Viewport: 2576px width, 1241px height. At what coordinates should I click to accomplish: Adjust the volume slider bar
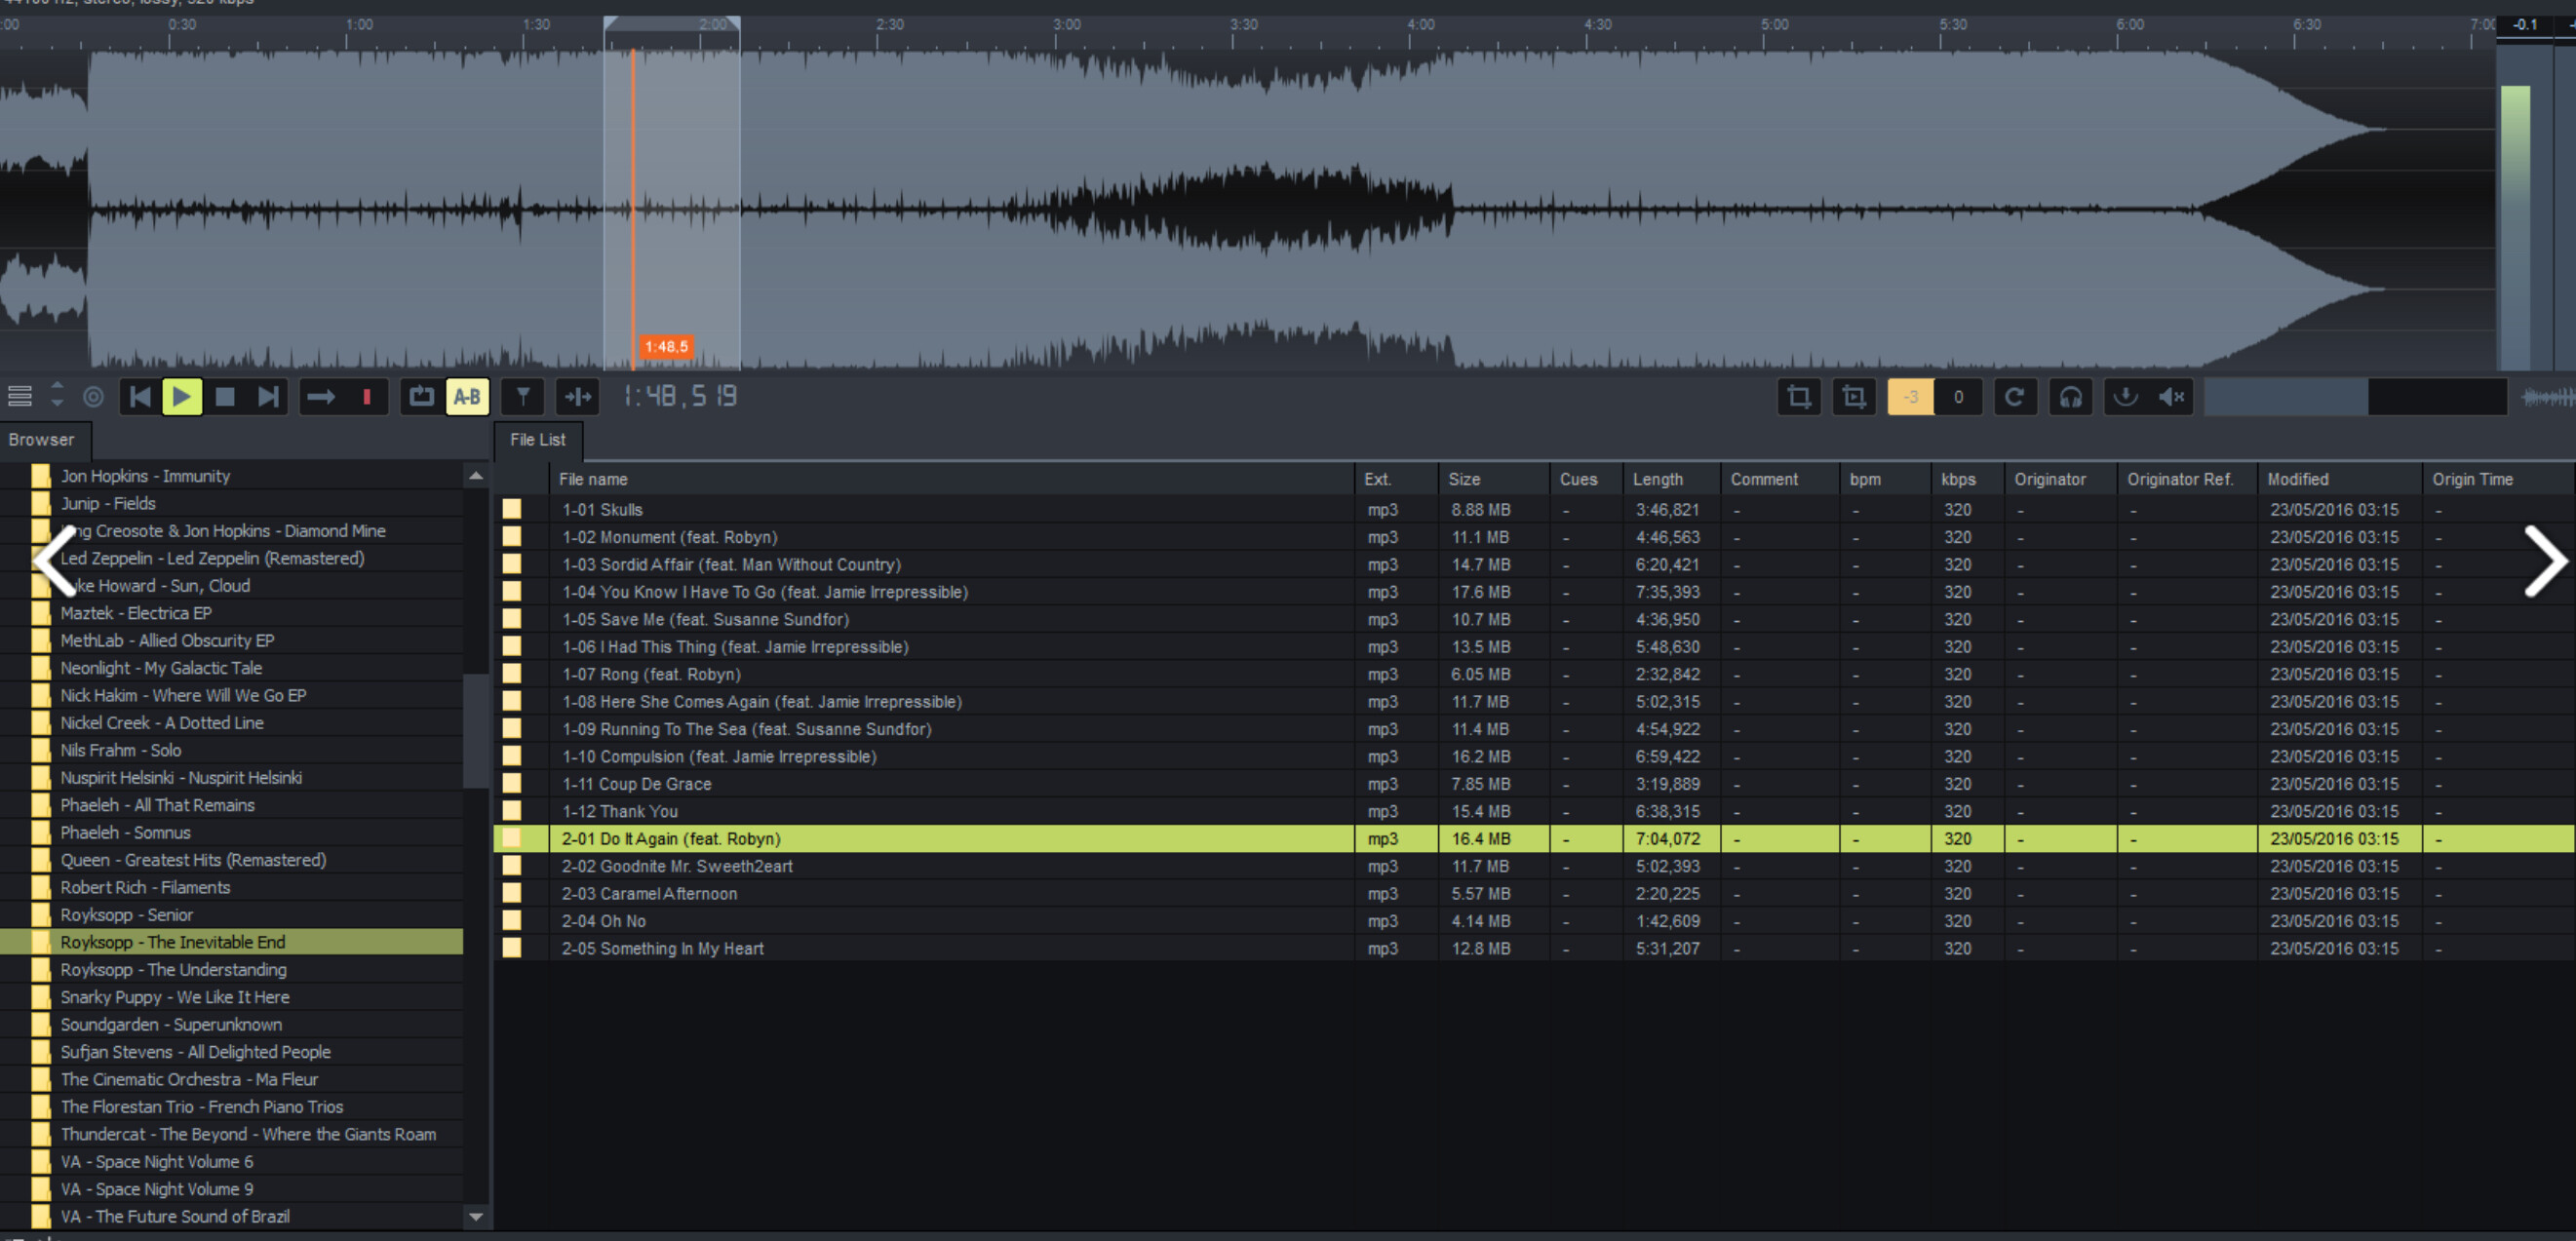(2355, 397)
